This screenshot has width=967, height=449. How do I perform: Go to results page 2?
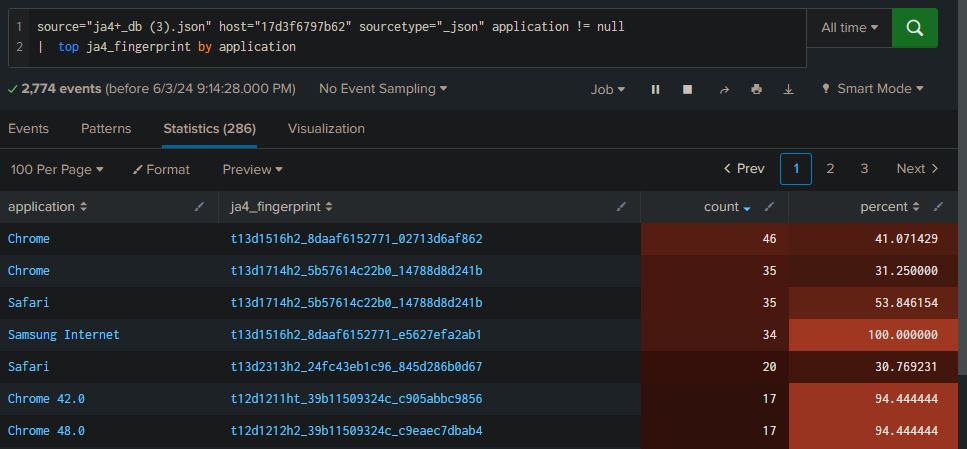[830, 169]
